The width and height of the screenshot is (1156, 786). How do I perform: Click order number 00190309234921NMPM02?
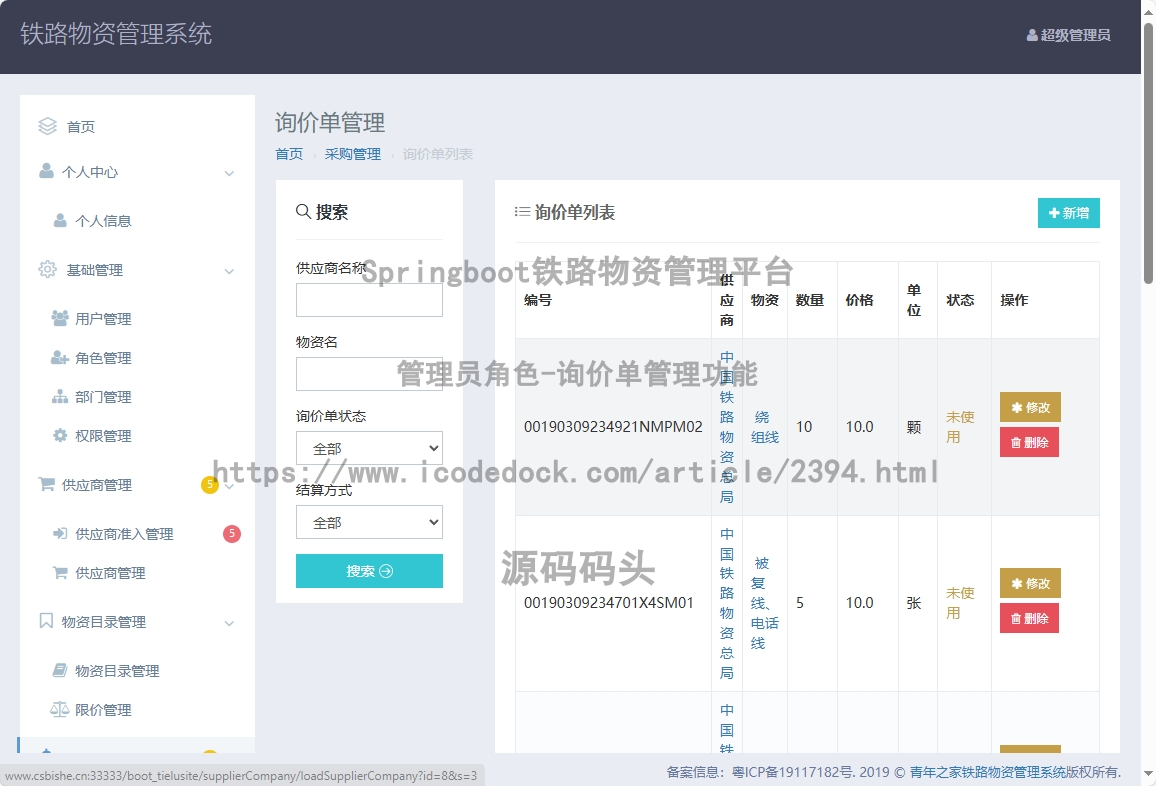pos(613,427)
